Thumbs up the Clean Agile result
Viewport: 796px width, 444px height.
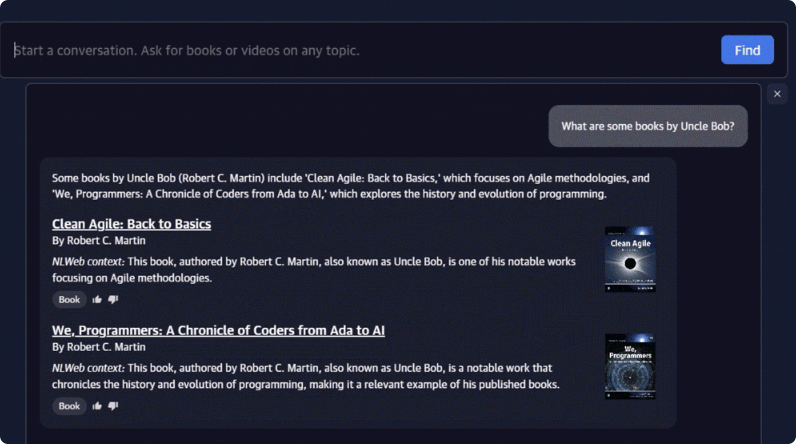97,299
